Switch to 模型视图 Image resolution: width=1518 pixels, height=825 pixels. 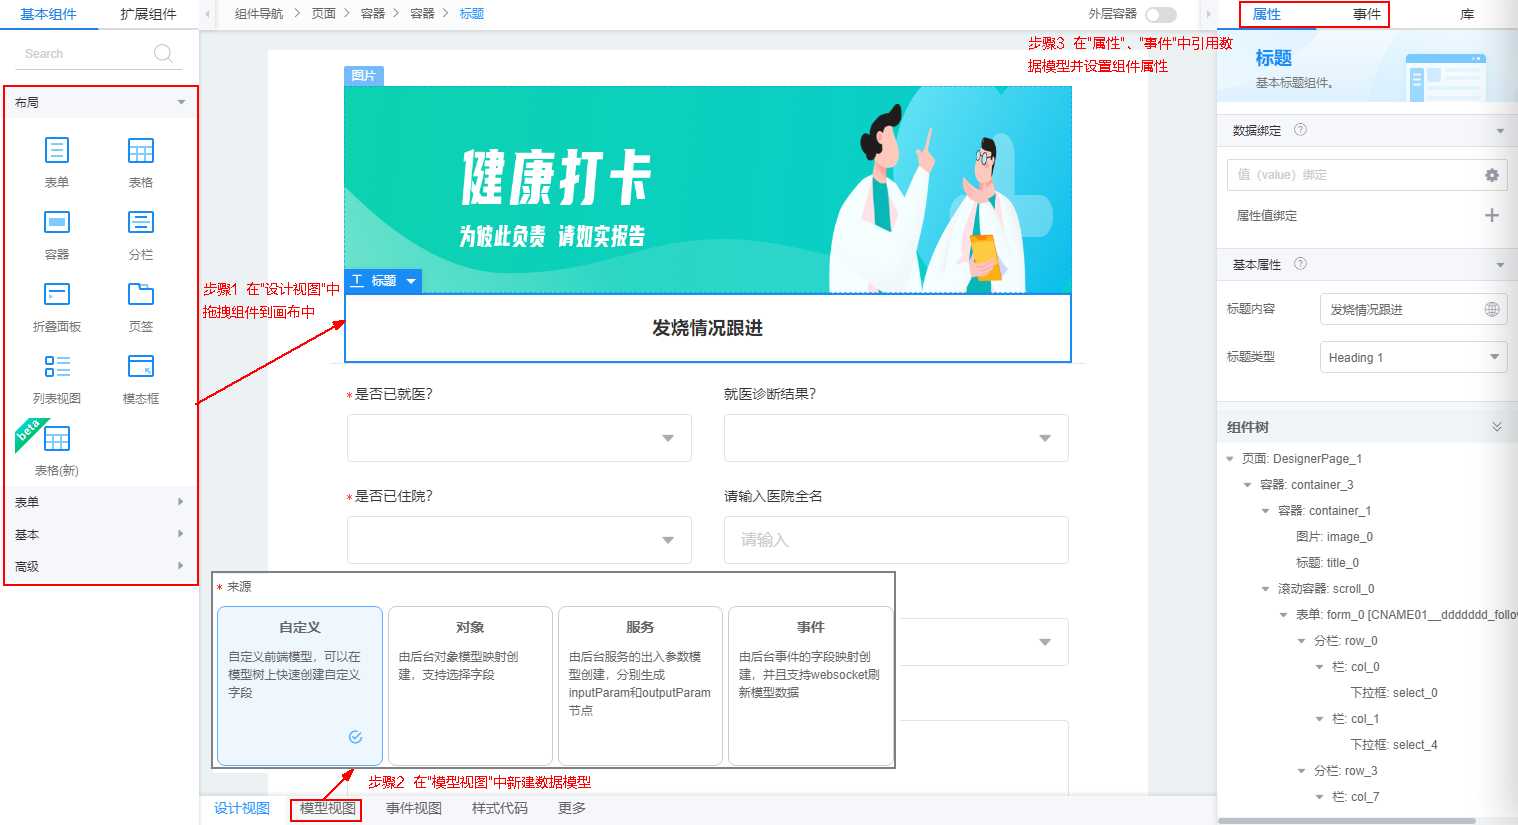(x=328, y=808)
